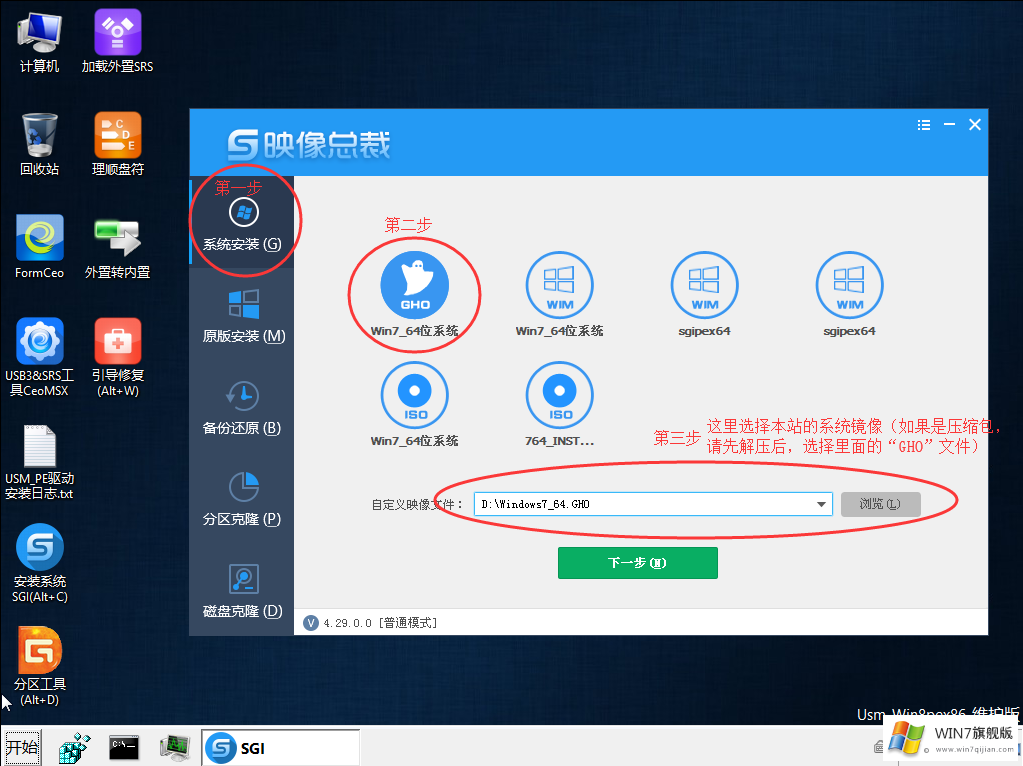Select the 764_INST ISO image icon

tap(559, 395)
